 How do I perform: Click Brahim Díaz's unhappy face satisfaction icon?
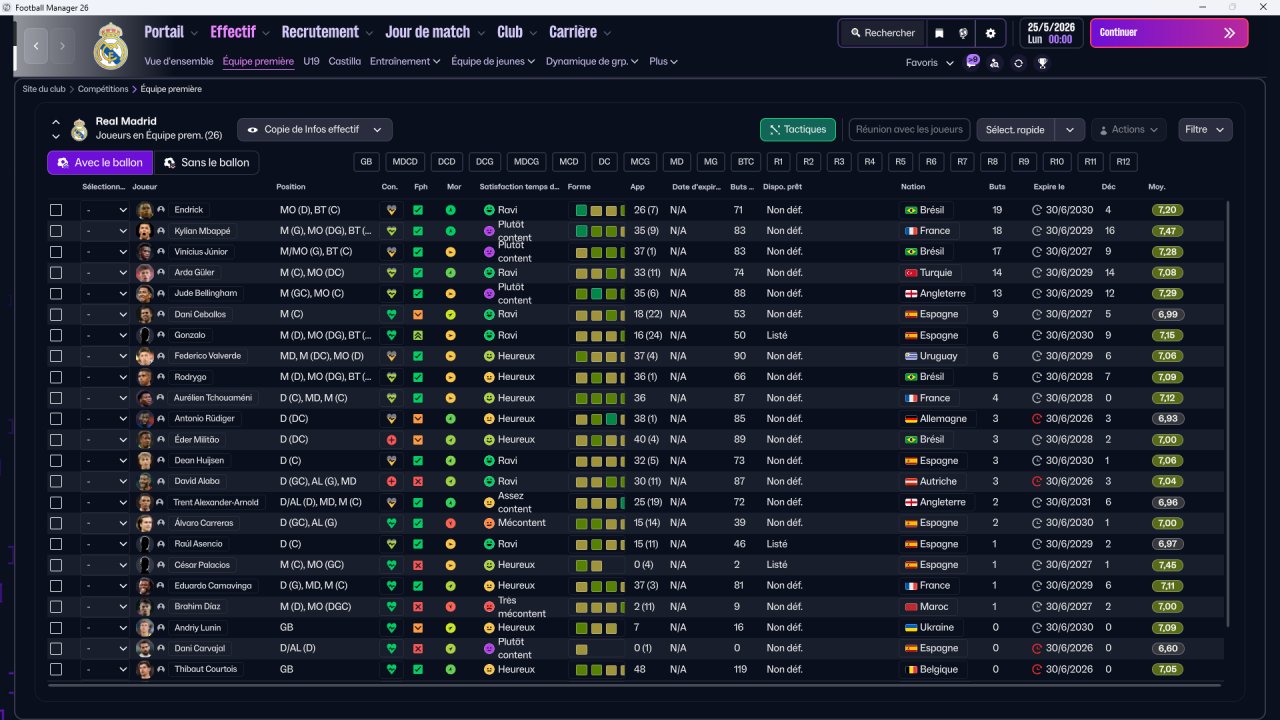click(x=489, y=607)
